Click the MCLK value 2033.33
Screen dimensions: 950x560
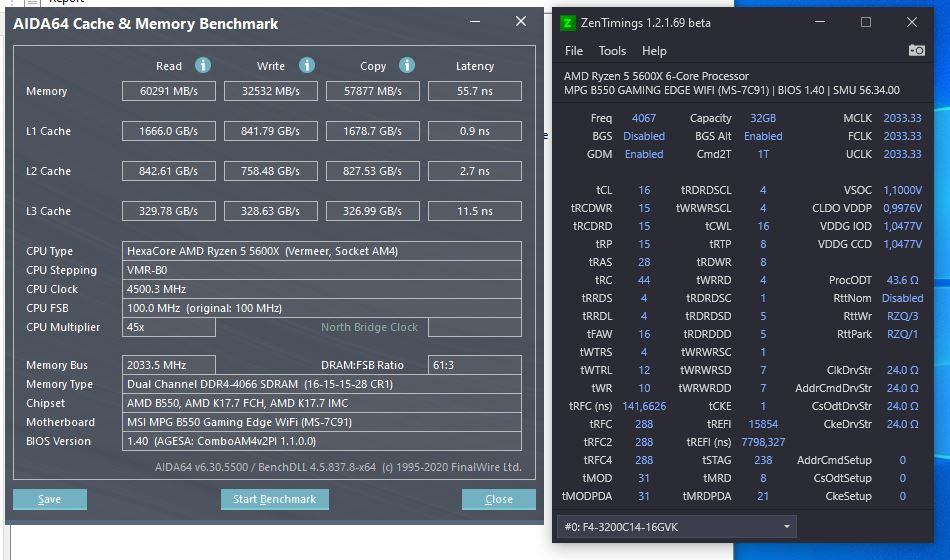coord(902,118)
